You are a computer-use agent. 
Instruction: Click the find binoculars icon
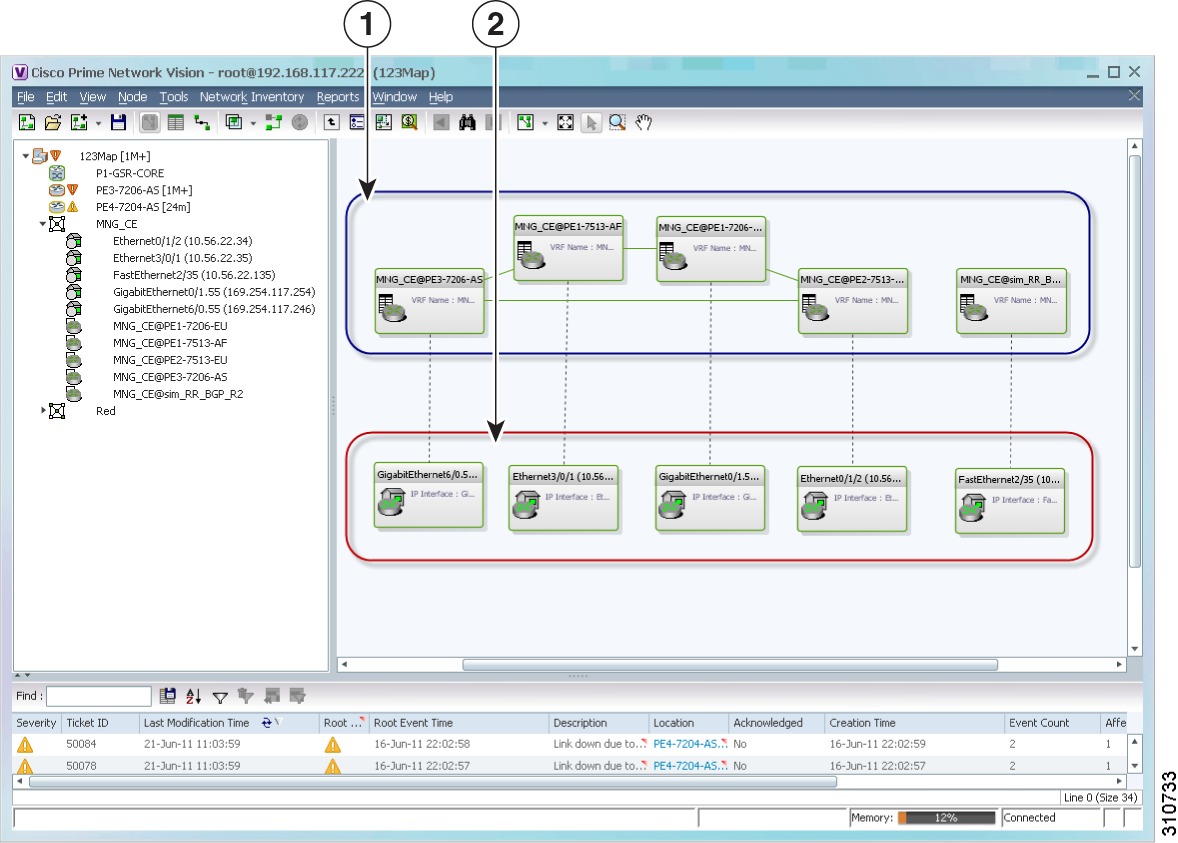coord(467,122)
